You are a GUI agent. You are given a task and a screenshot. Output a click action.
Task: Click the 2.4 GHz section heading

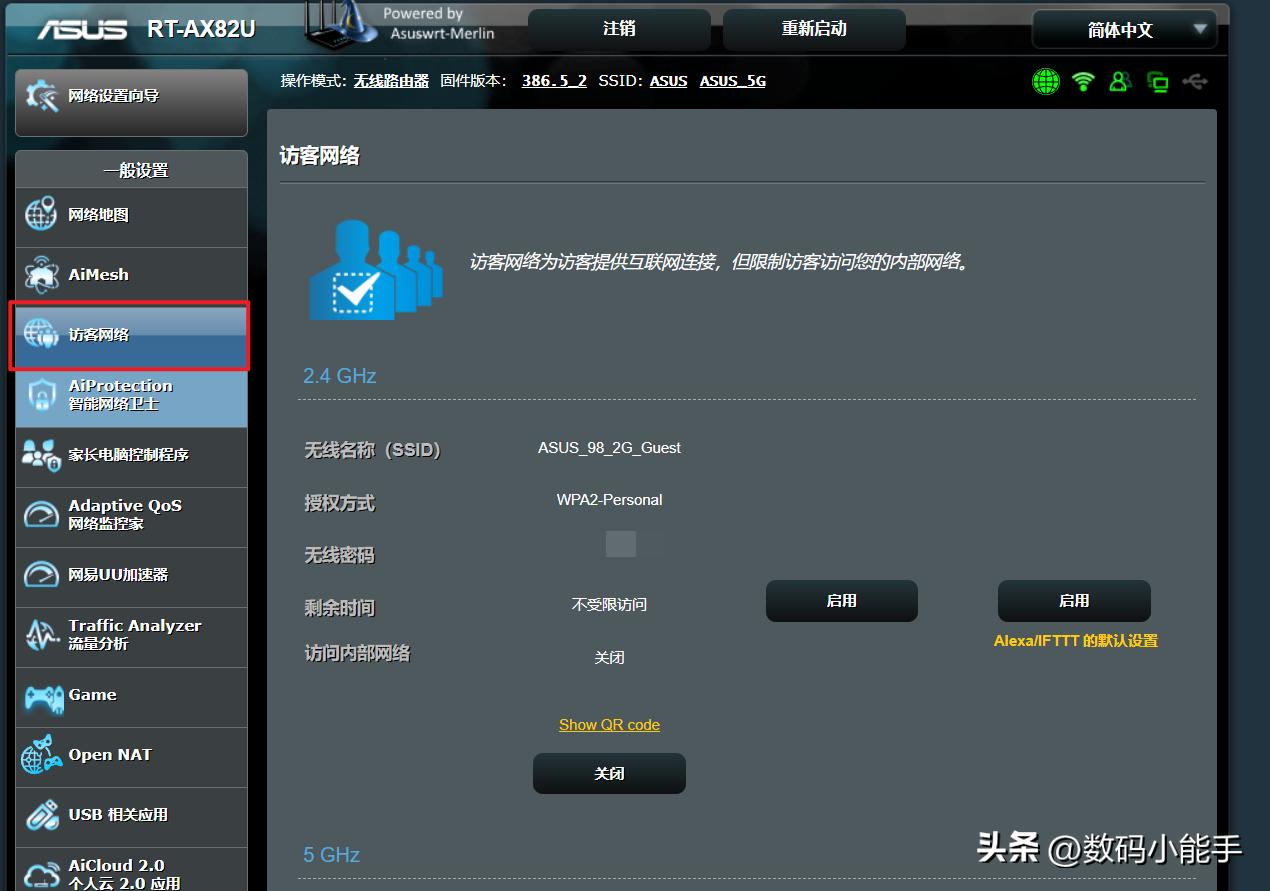[340, 376]
